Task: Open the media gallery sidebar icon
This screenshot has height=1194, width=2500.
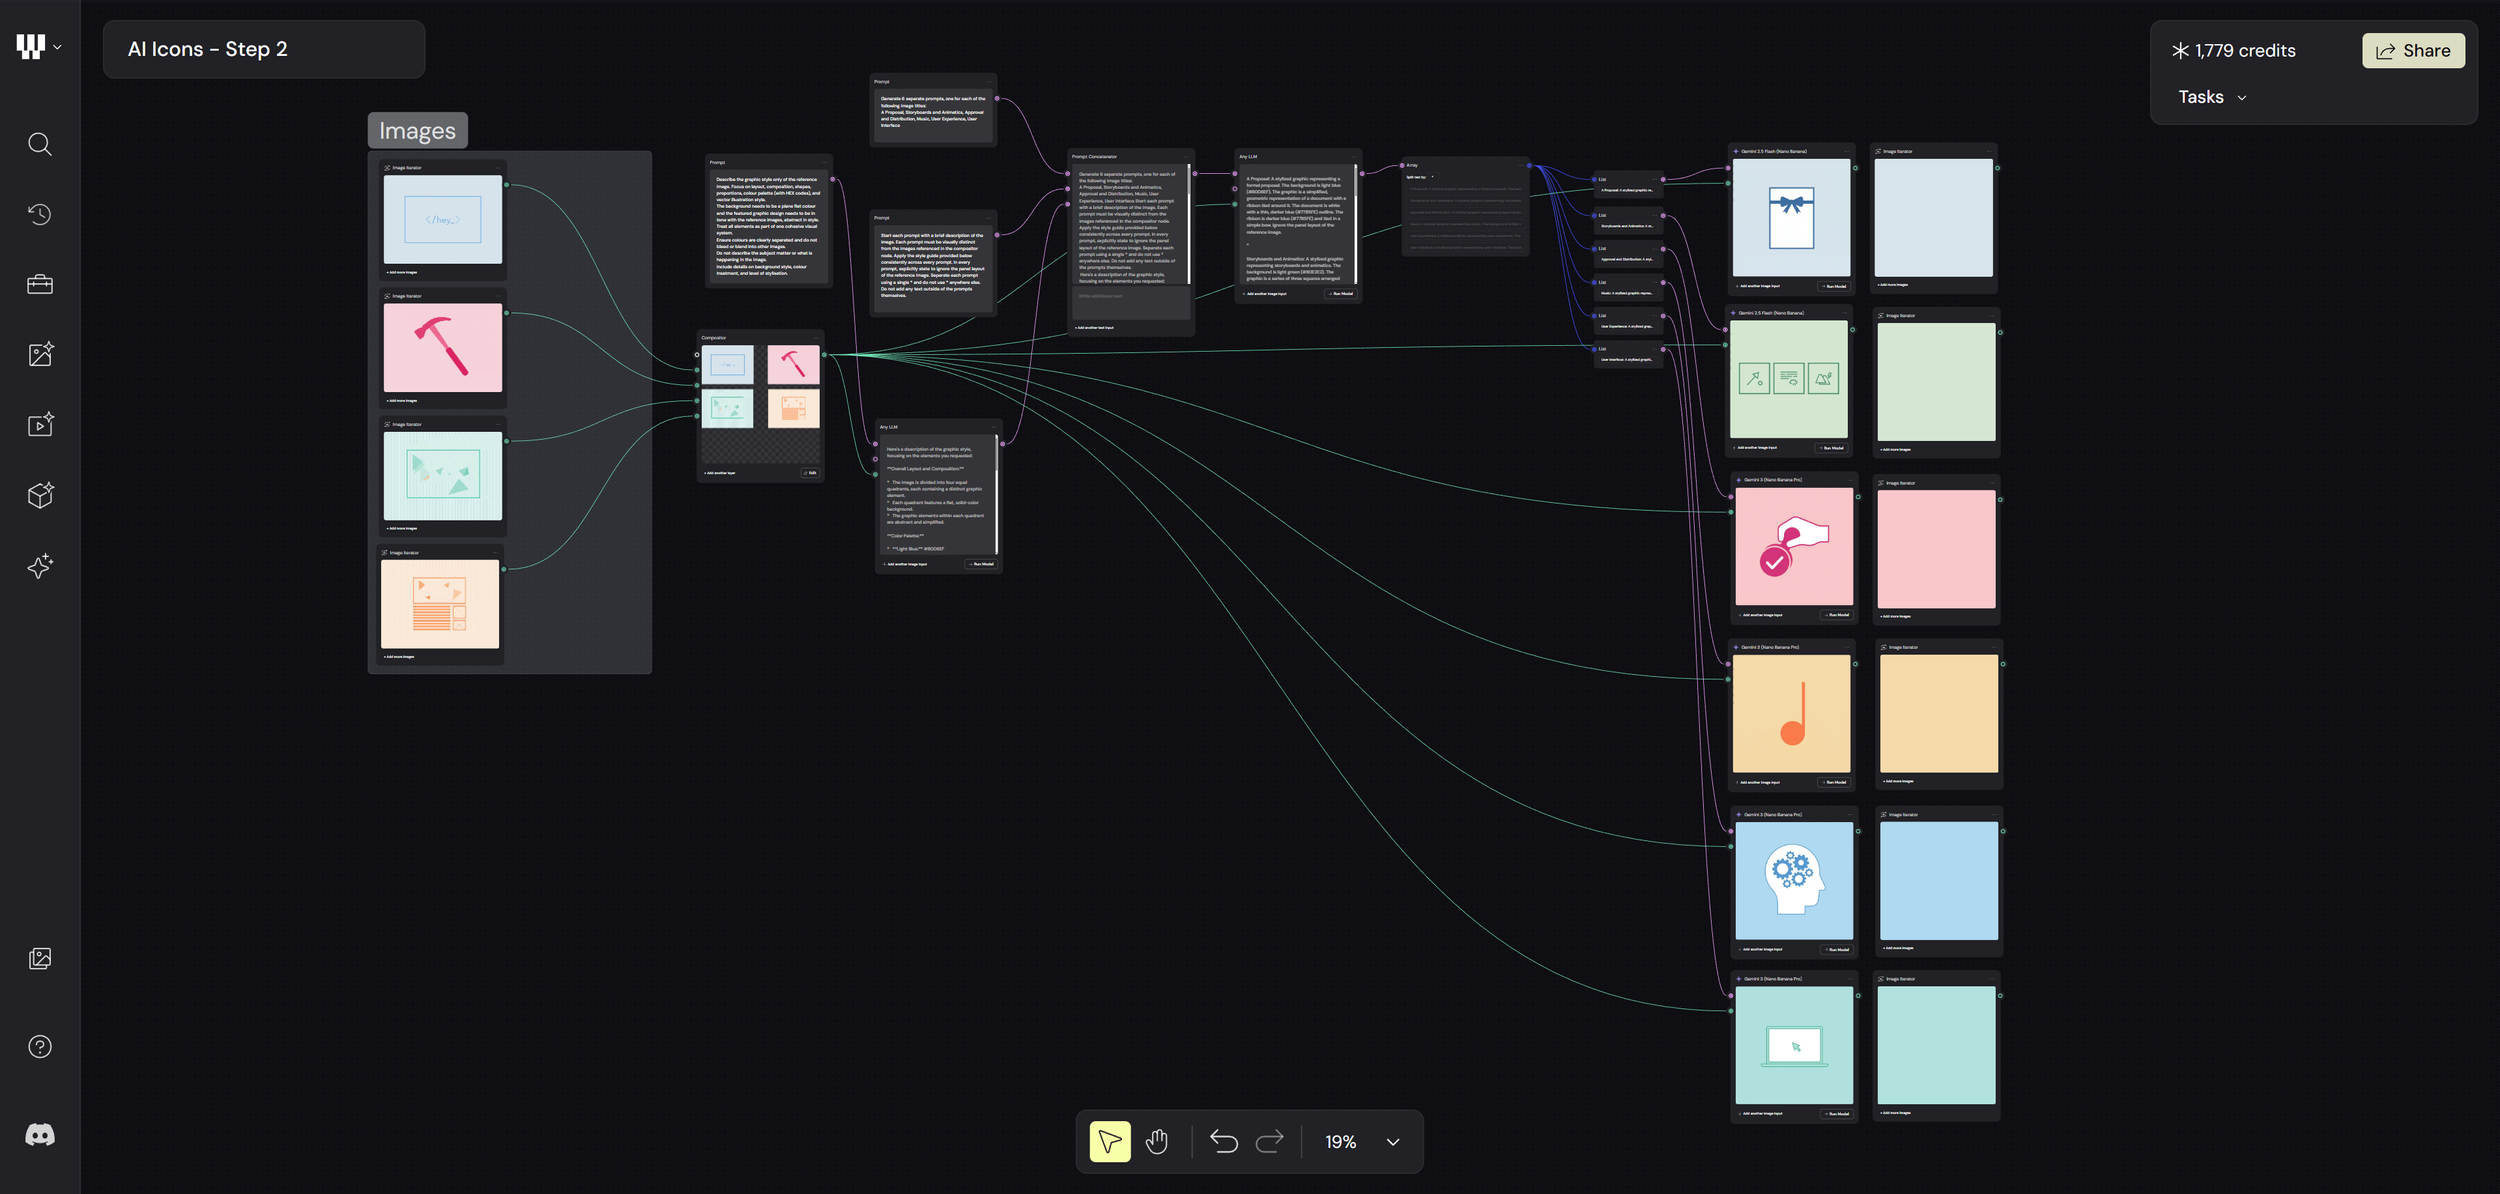Action: tap(40, 959)
